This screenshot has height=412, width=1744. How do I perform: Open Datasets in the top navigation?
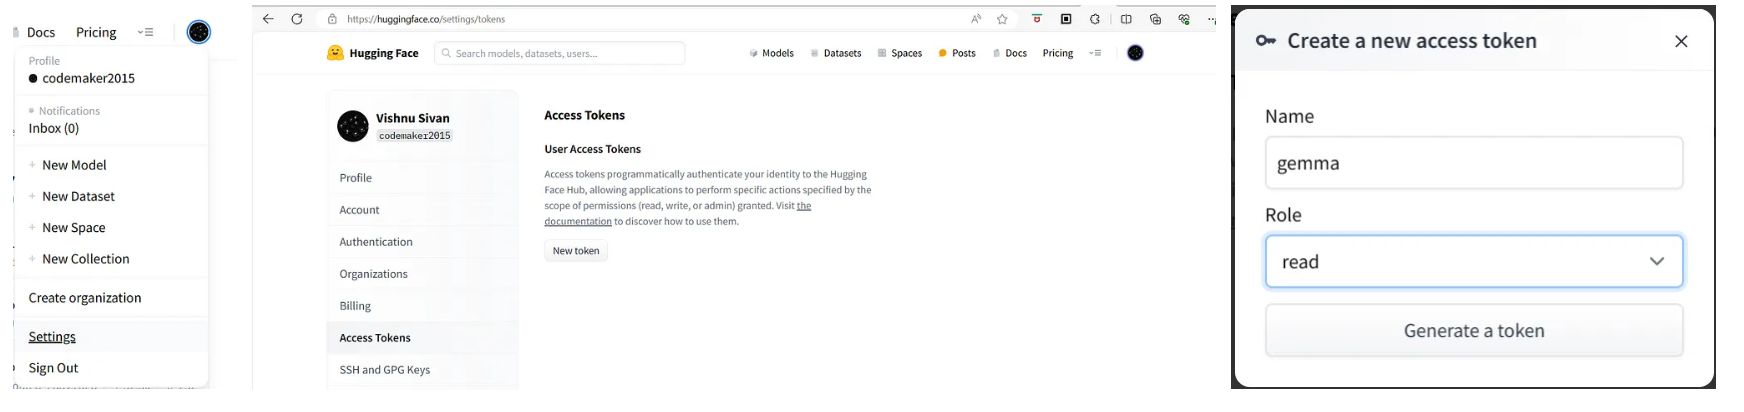click(836, 53)
